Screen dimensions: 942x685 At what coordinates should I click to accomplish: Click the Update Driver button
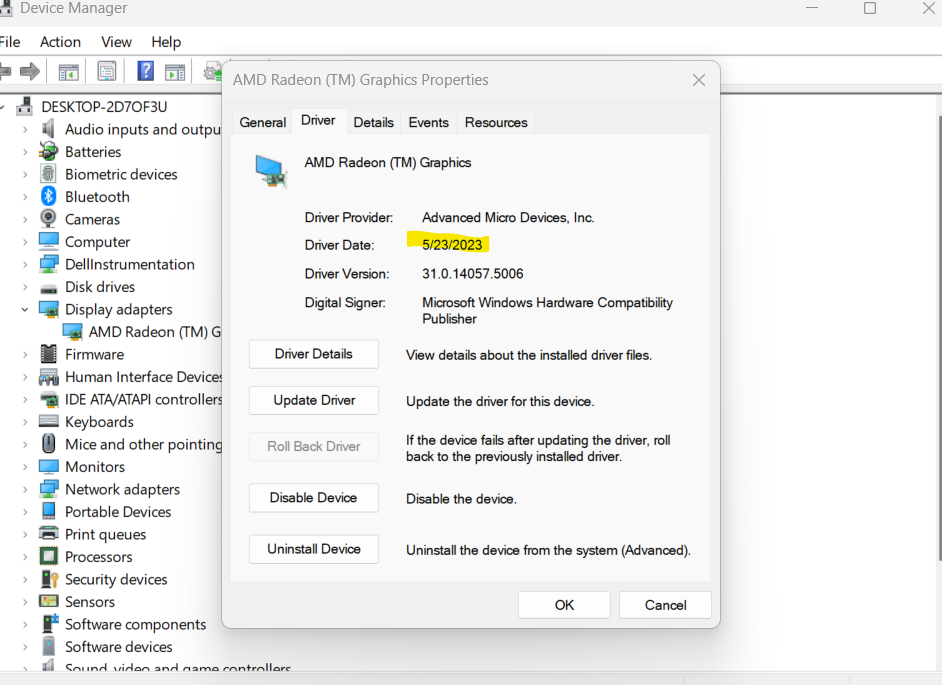coord(313,400)
